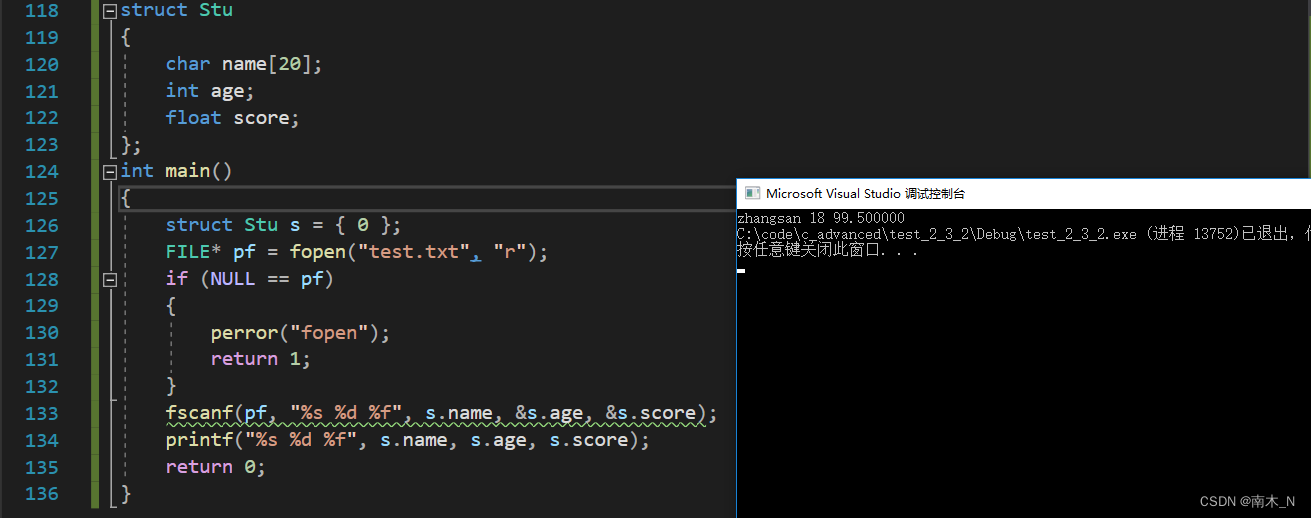Click line number 133 in gutter
Screen dimensions: 1311x518
click(40, 413)
